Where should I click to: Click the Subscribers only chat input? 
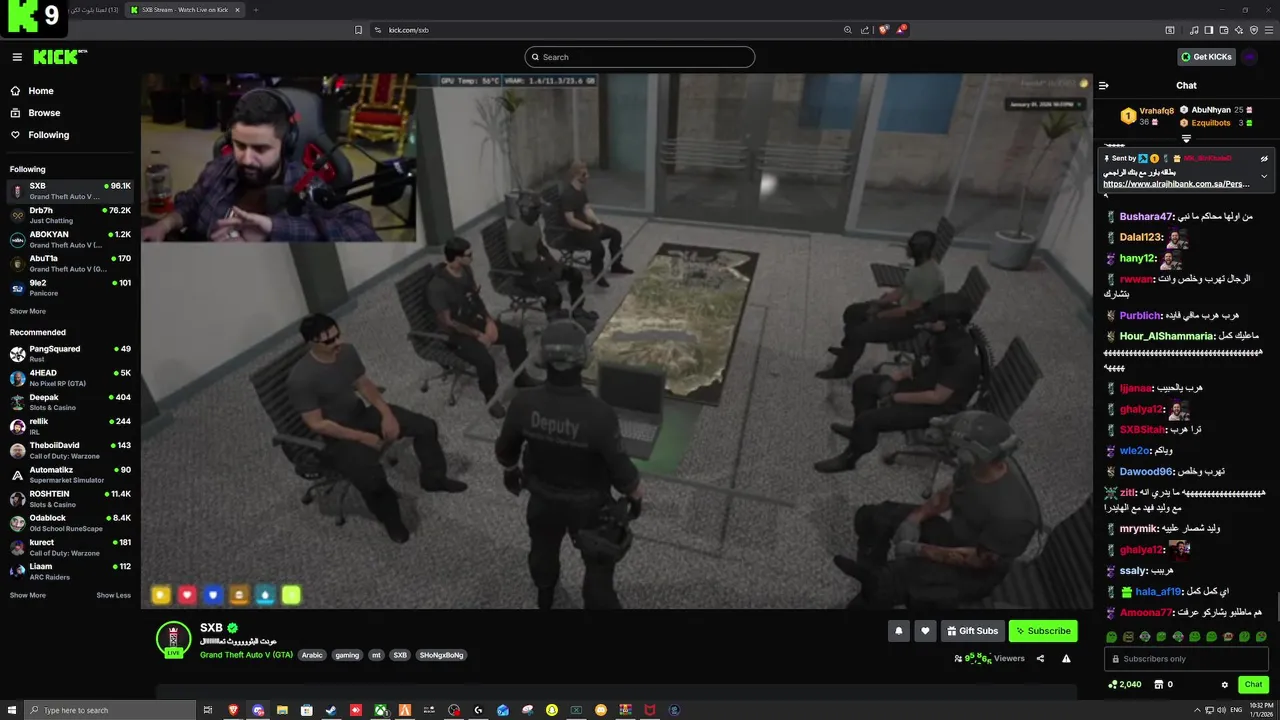1186,659
